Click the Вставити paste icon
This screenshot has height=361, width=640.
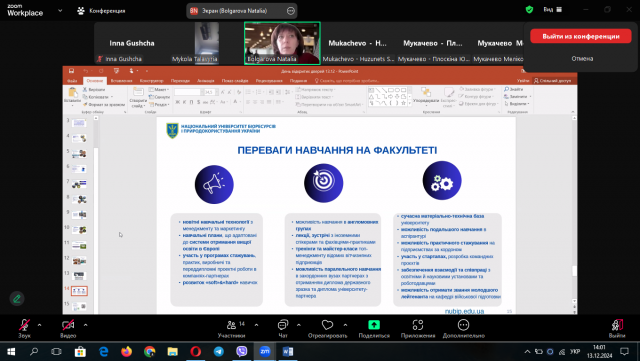(x=73, y=92)
